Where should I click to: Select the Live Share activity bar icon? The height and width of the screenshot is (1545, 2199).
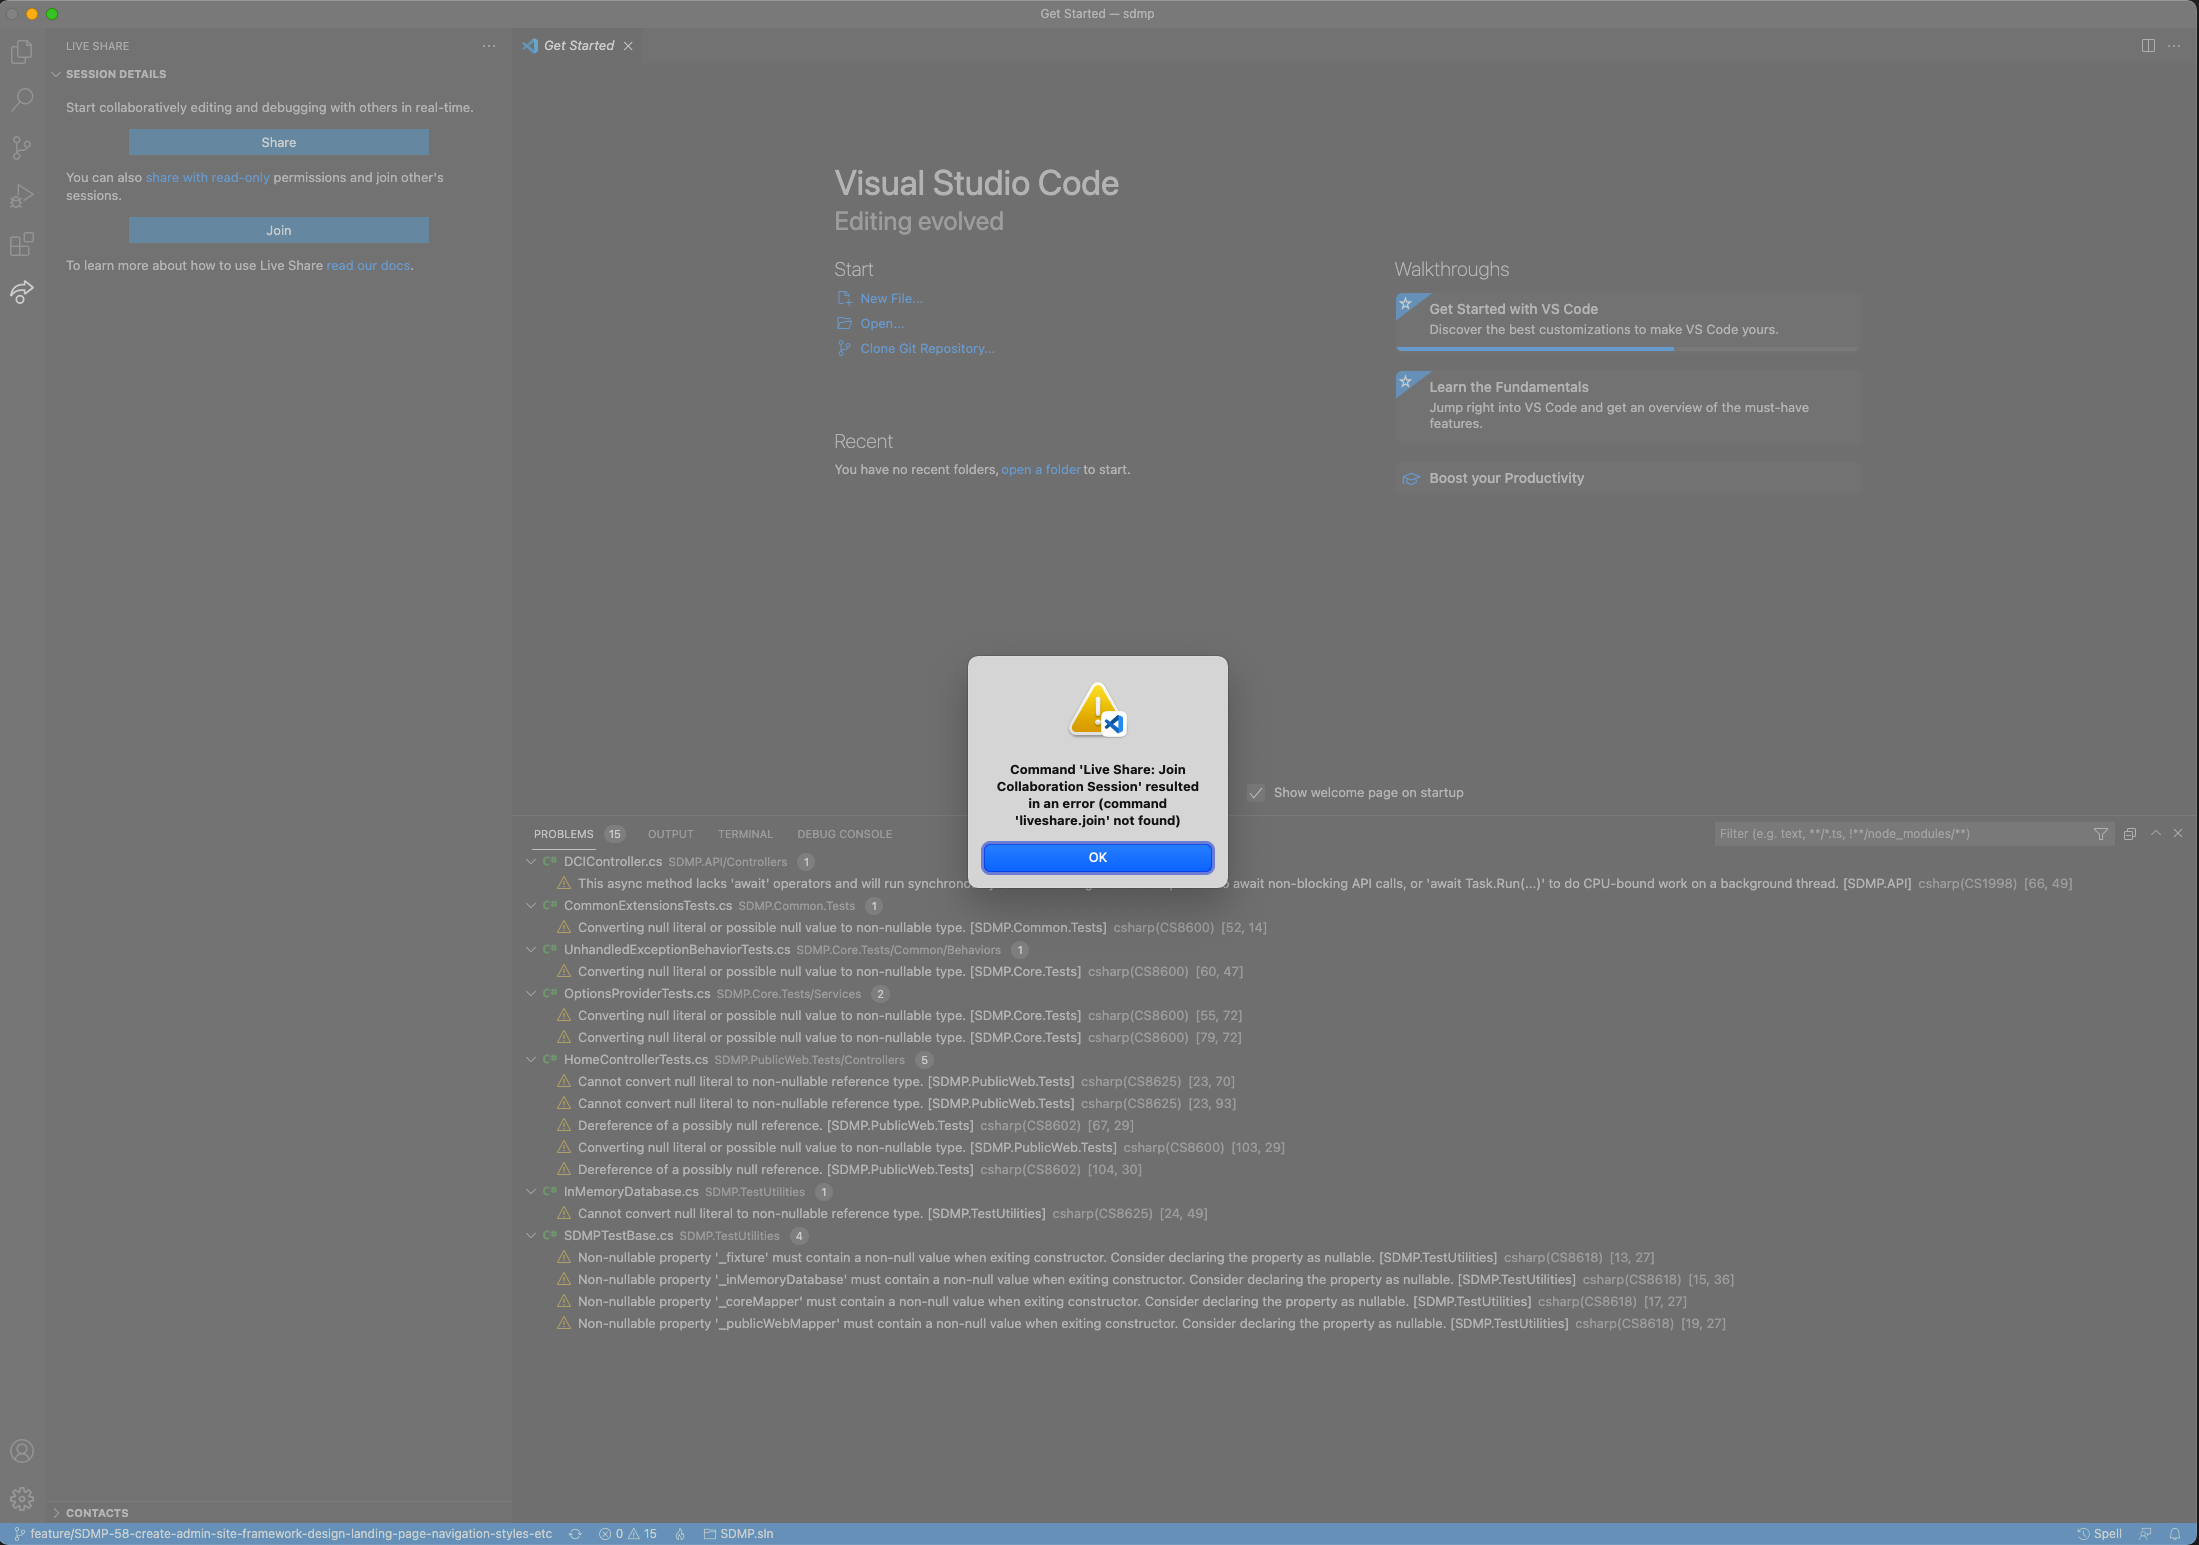pos(21,292)
